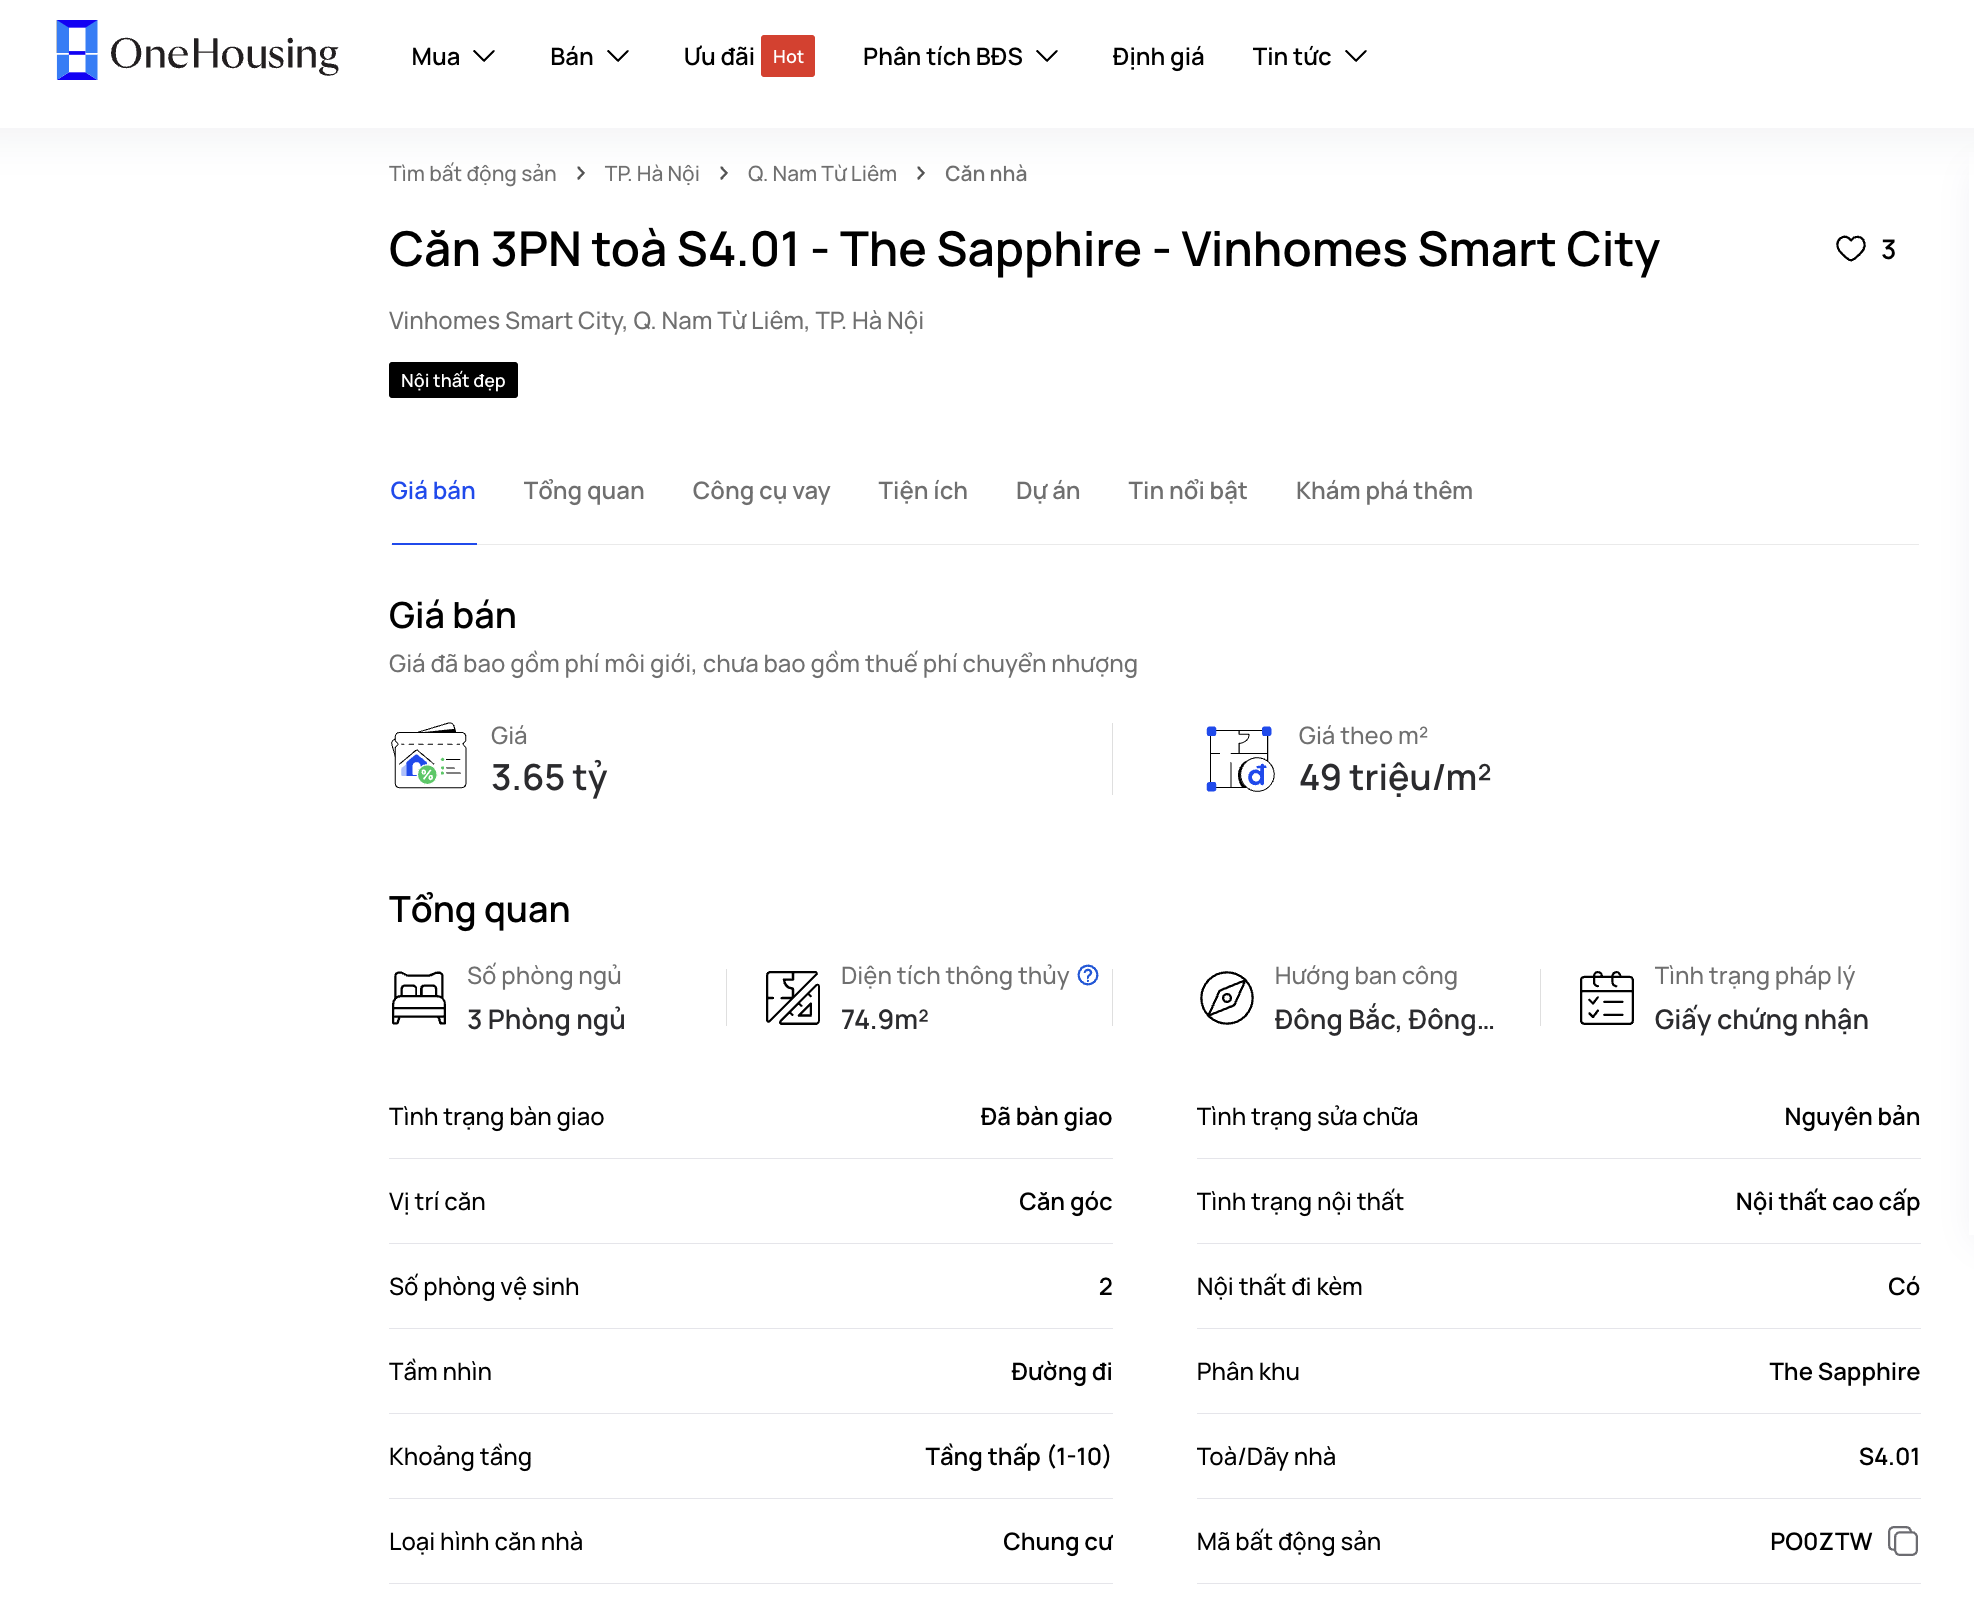This screenshot has height=1602, width=1974.
Task: Click the Nội thất cao cấp value
Action: tap(1827, 1201)
